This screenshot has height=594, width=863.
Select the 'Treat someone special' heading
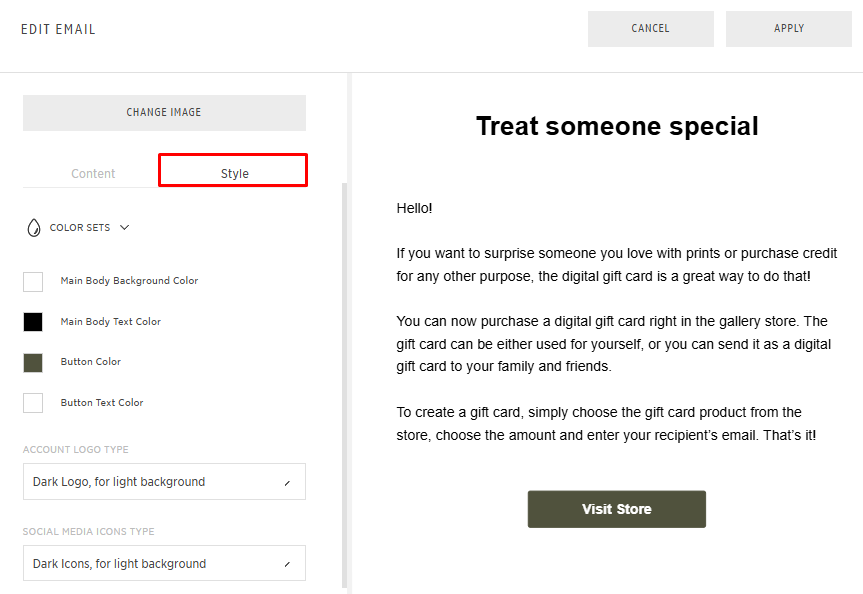click(x=616, y=127)
